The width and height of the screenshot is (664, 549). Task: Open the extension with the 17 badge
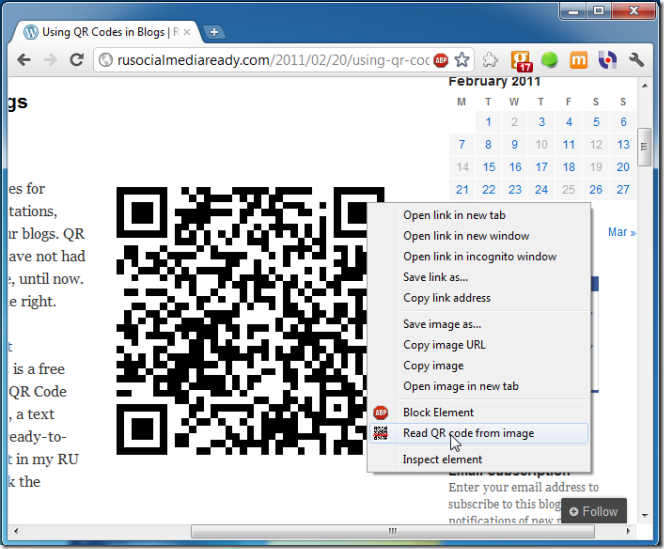pyautogui.click(x=521, y=61)
